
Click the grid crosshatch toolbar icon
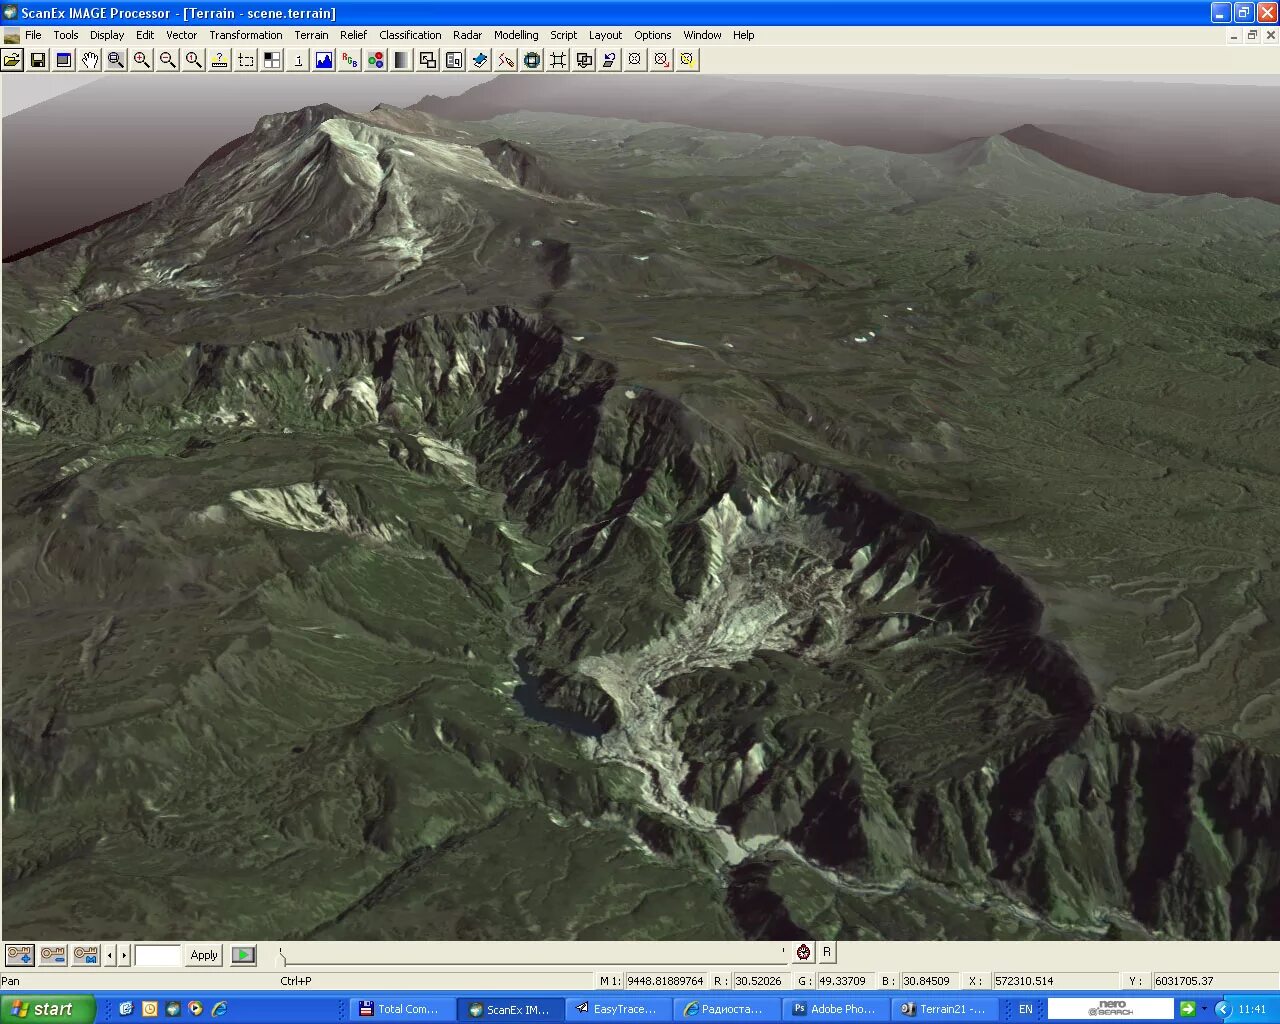pyautogui.click(x=558, y=60)
